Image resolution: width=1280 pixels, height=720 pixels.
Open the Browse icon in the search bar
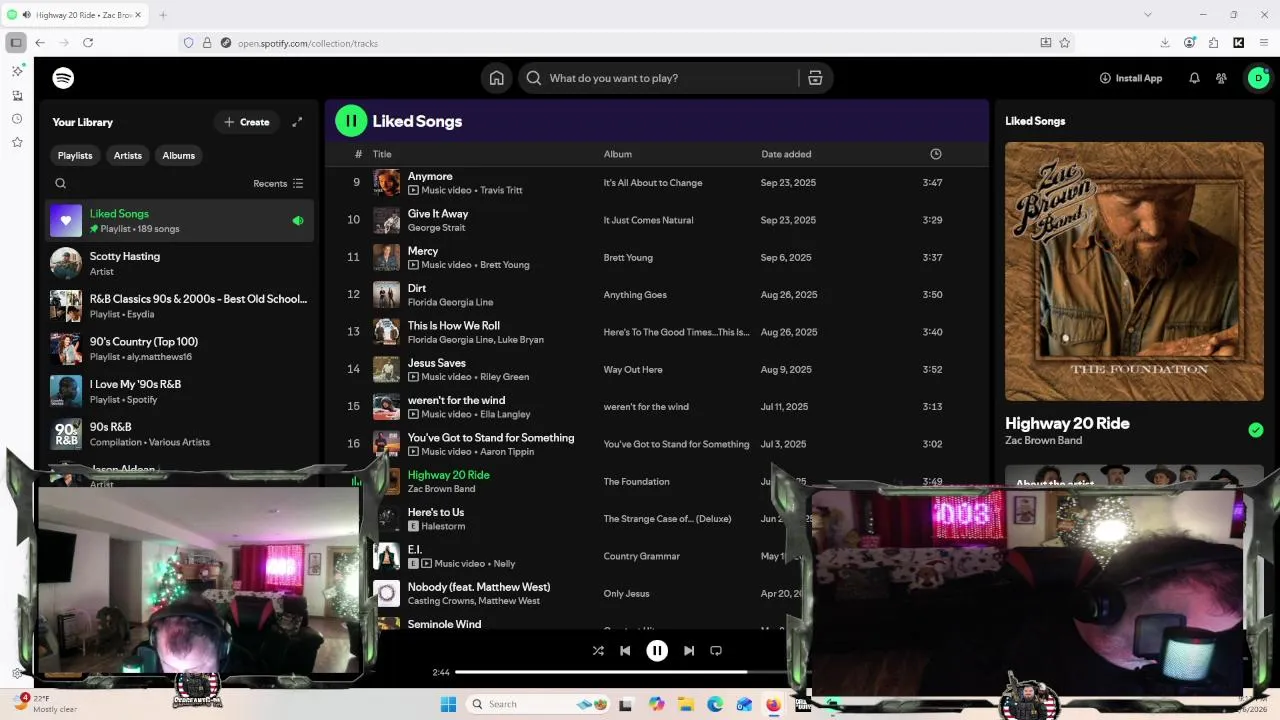(x=815, y=78)
